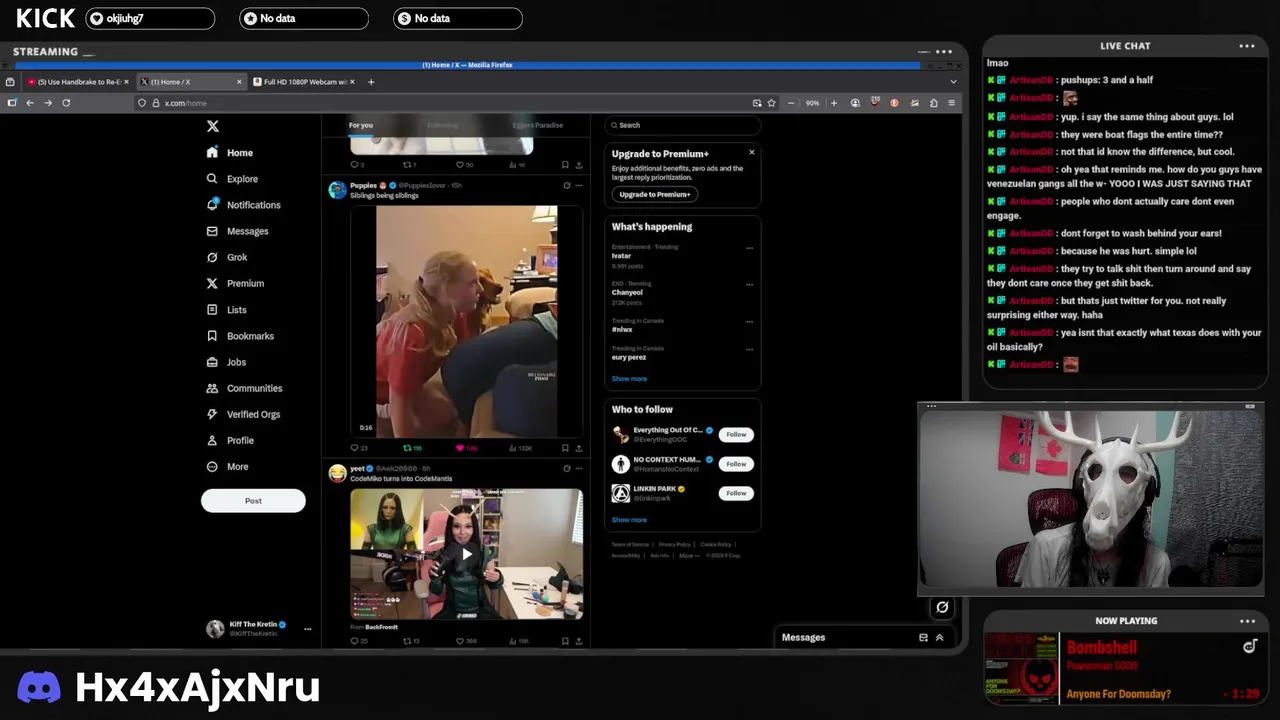This screenshot has width=1280, height=720.
Task: Follow the NO CONTEXT HUMANS account
Action: (736, 464)
